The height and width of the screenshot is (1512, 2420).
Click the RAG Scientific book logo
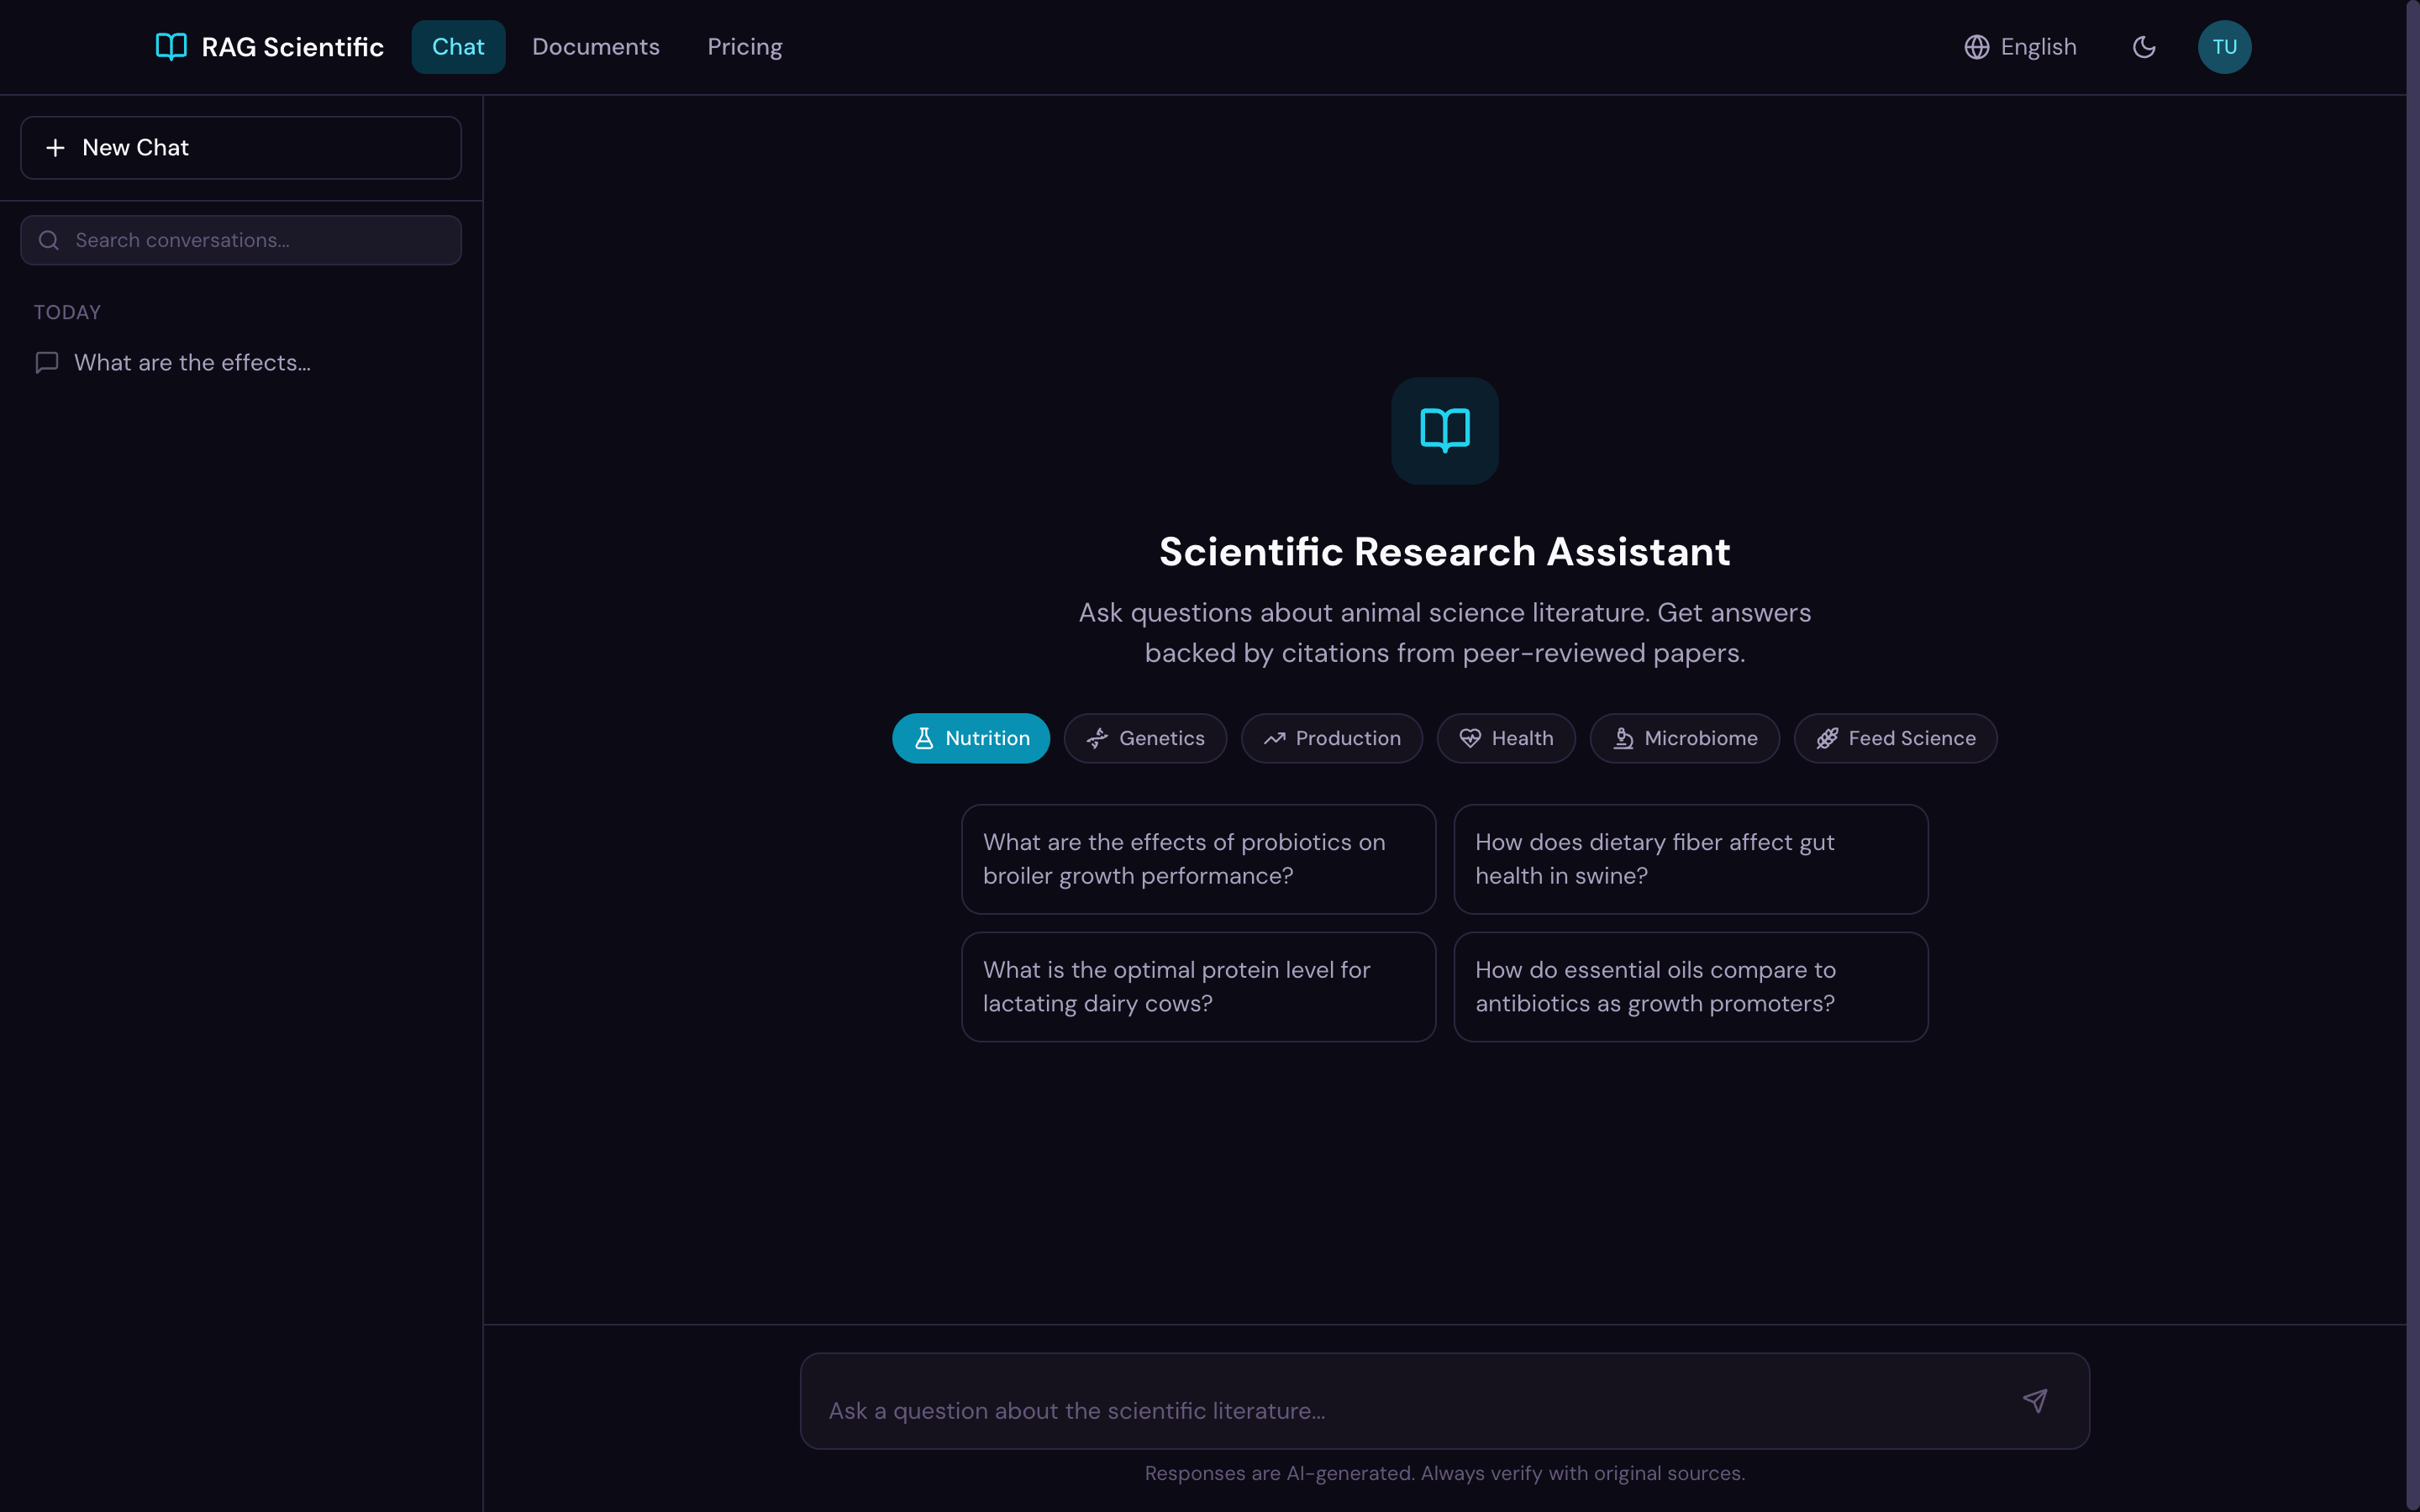click(x=170, y=46)
